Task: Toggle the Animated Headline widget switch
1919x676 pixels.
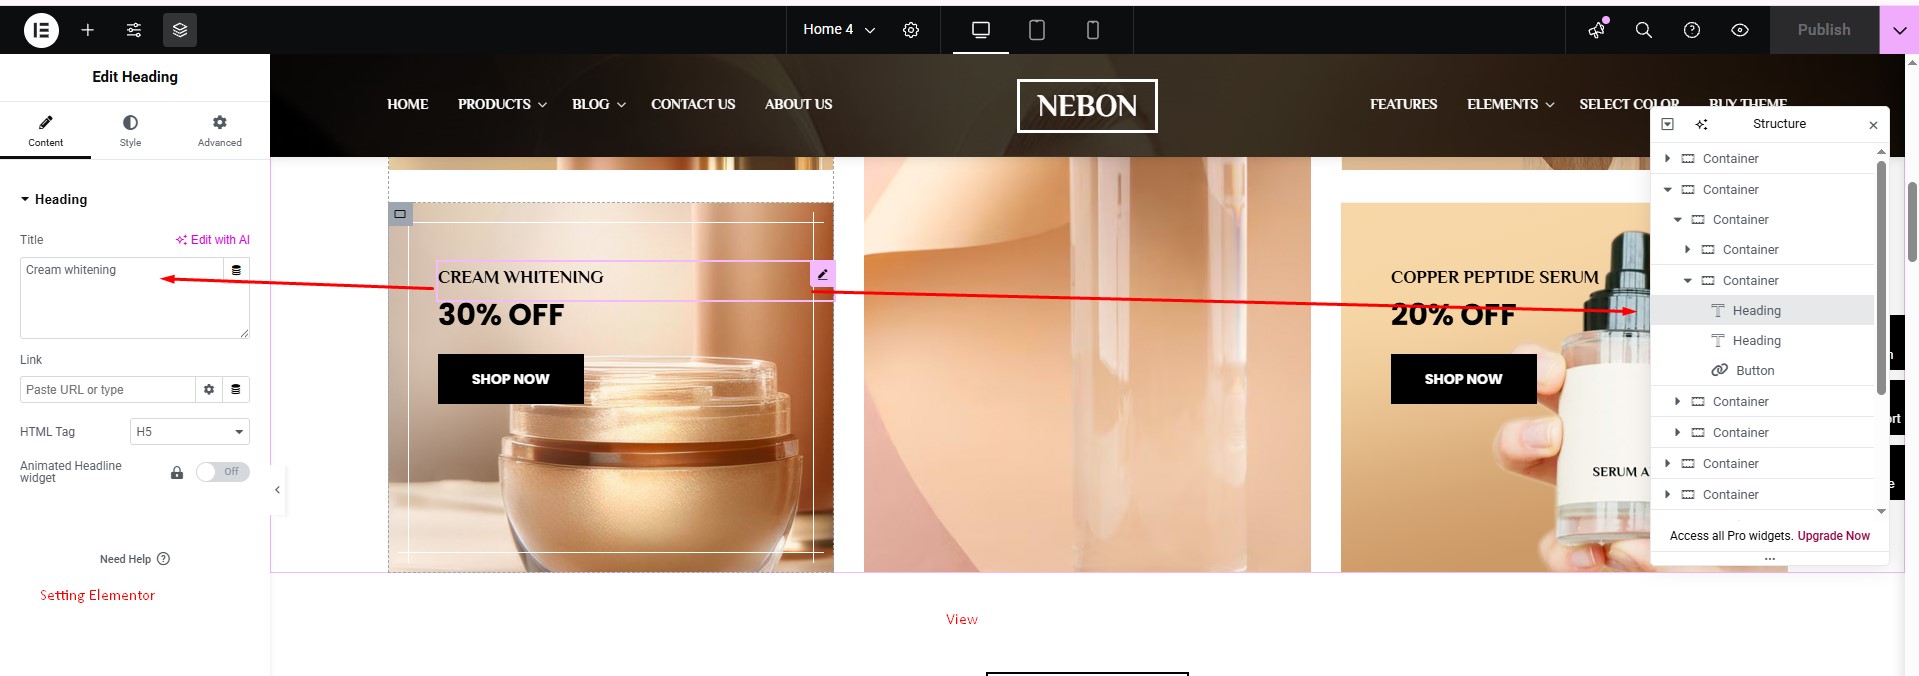Action: pos(222,472)
